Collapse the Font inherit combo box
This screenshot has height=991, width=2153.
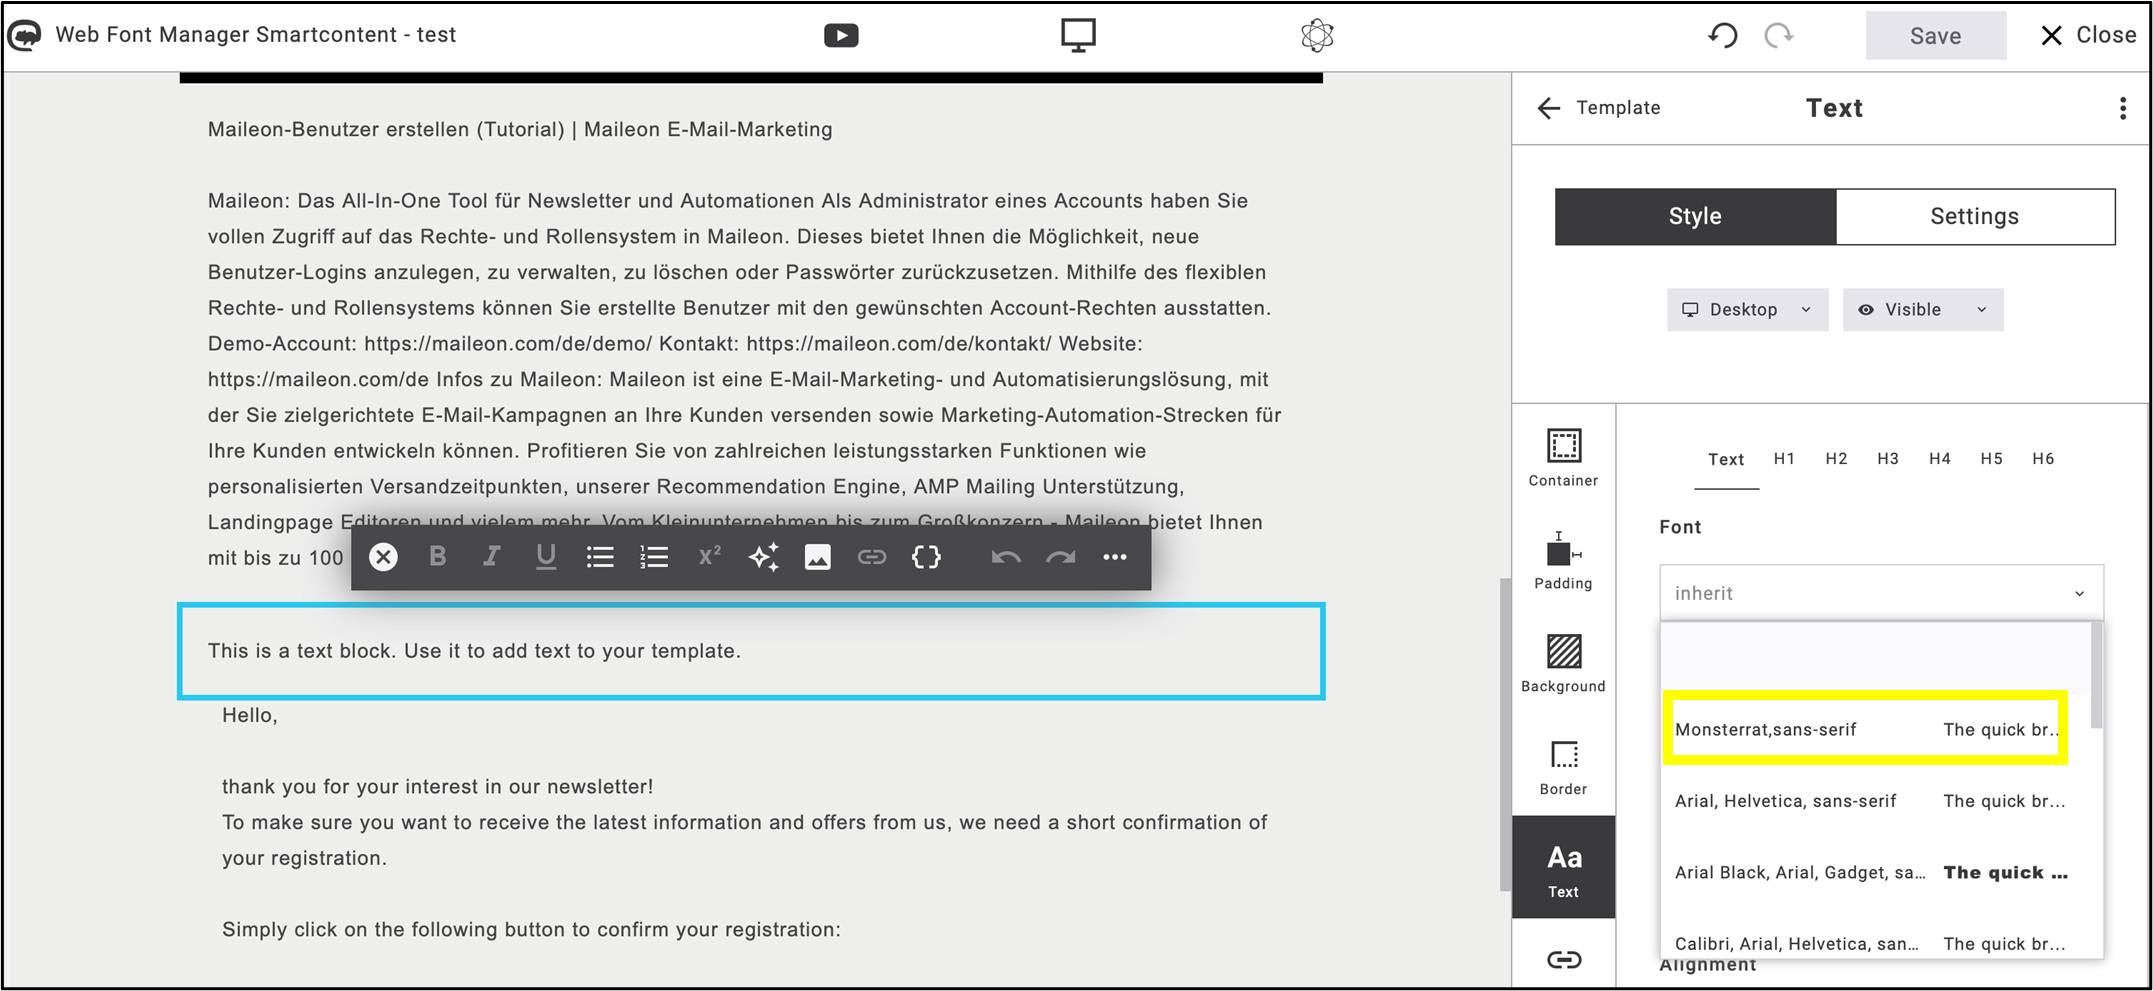pyautogui.click(x=1881, y=593)
